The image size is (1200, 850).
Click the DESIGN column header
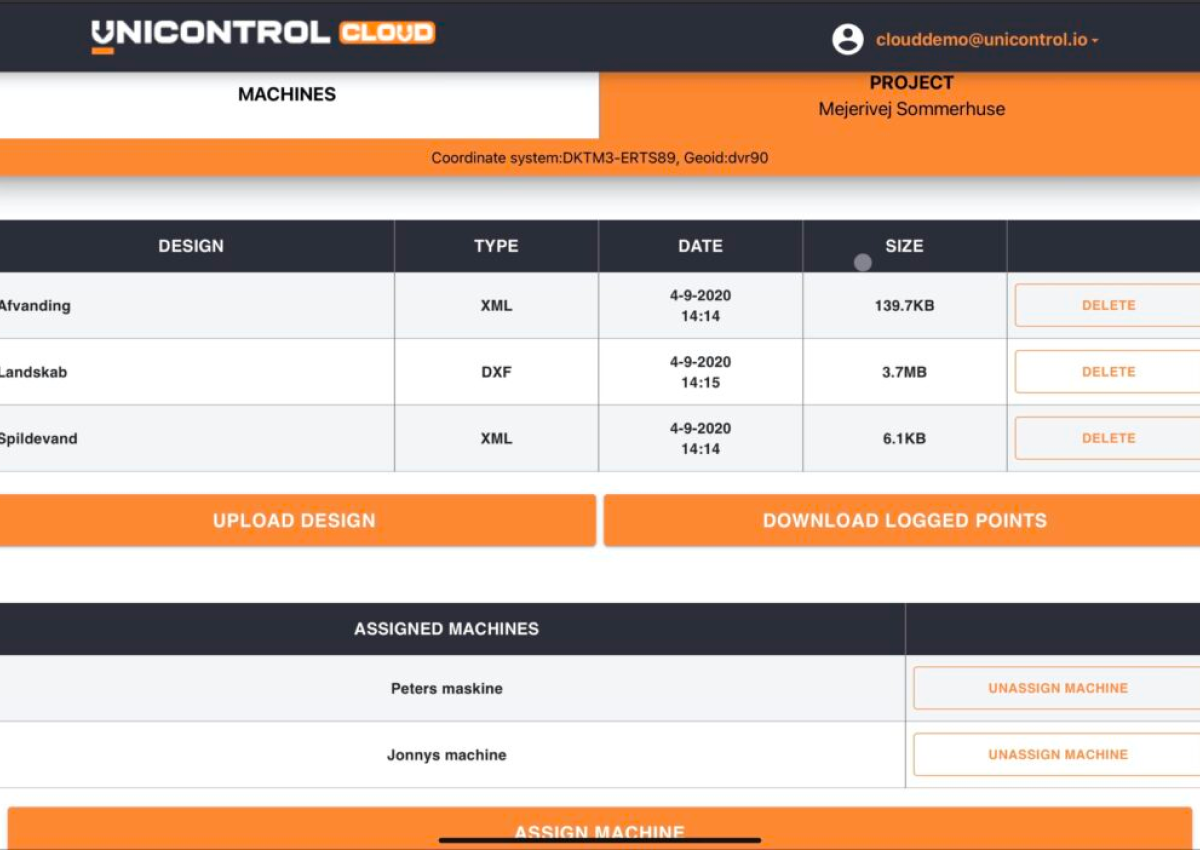(x=190, y=246)
